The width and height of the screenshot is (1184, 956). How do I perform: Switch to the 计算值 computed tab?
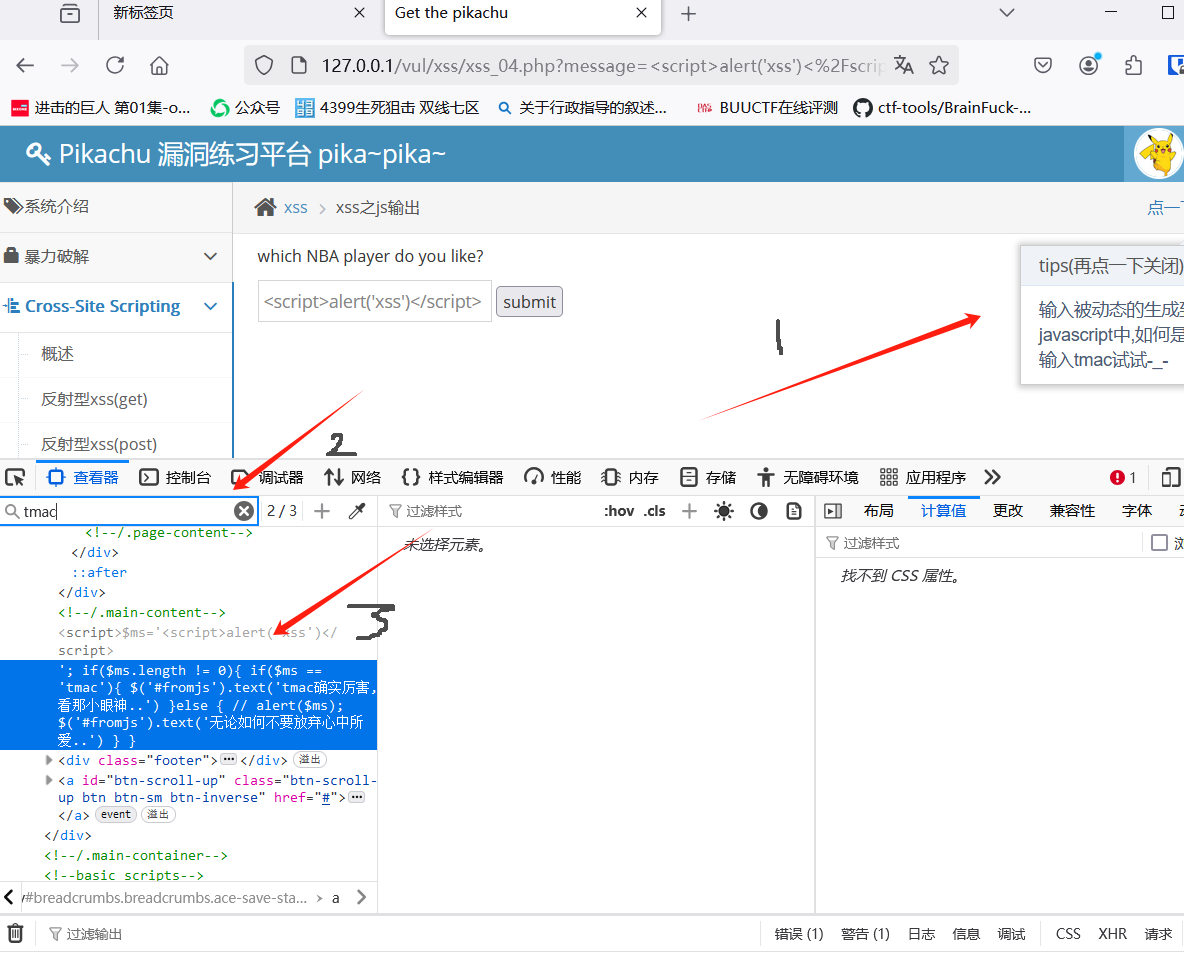point(943,511)
